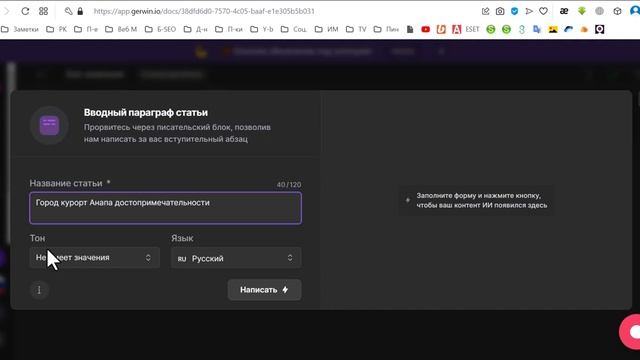640x360 pixels.
Task: Open the Веб М bookmarks folder
Action: tap(121, 29)
